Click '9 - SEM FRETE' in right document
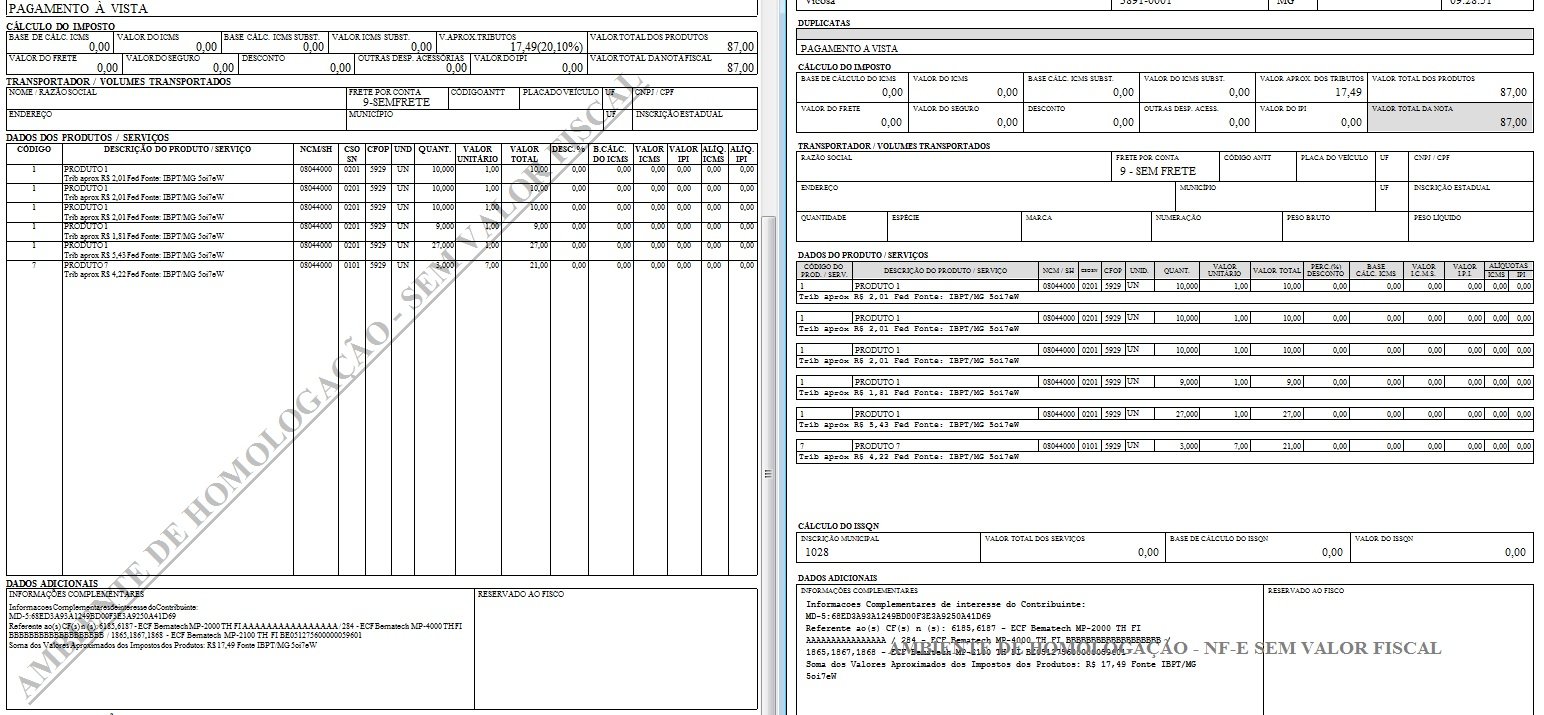Viewport: 1544px width, 715px height. (x=1157, y=171)
